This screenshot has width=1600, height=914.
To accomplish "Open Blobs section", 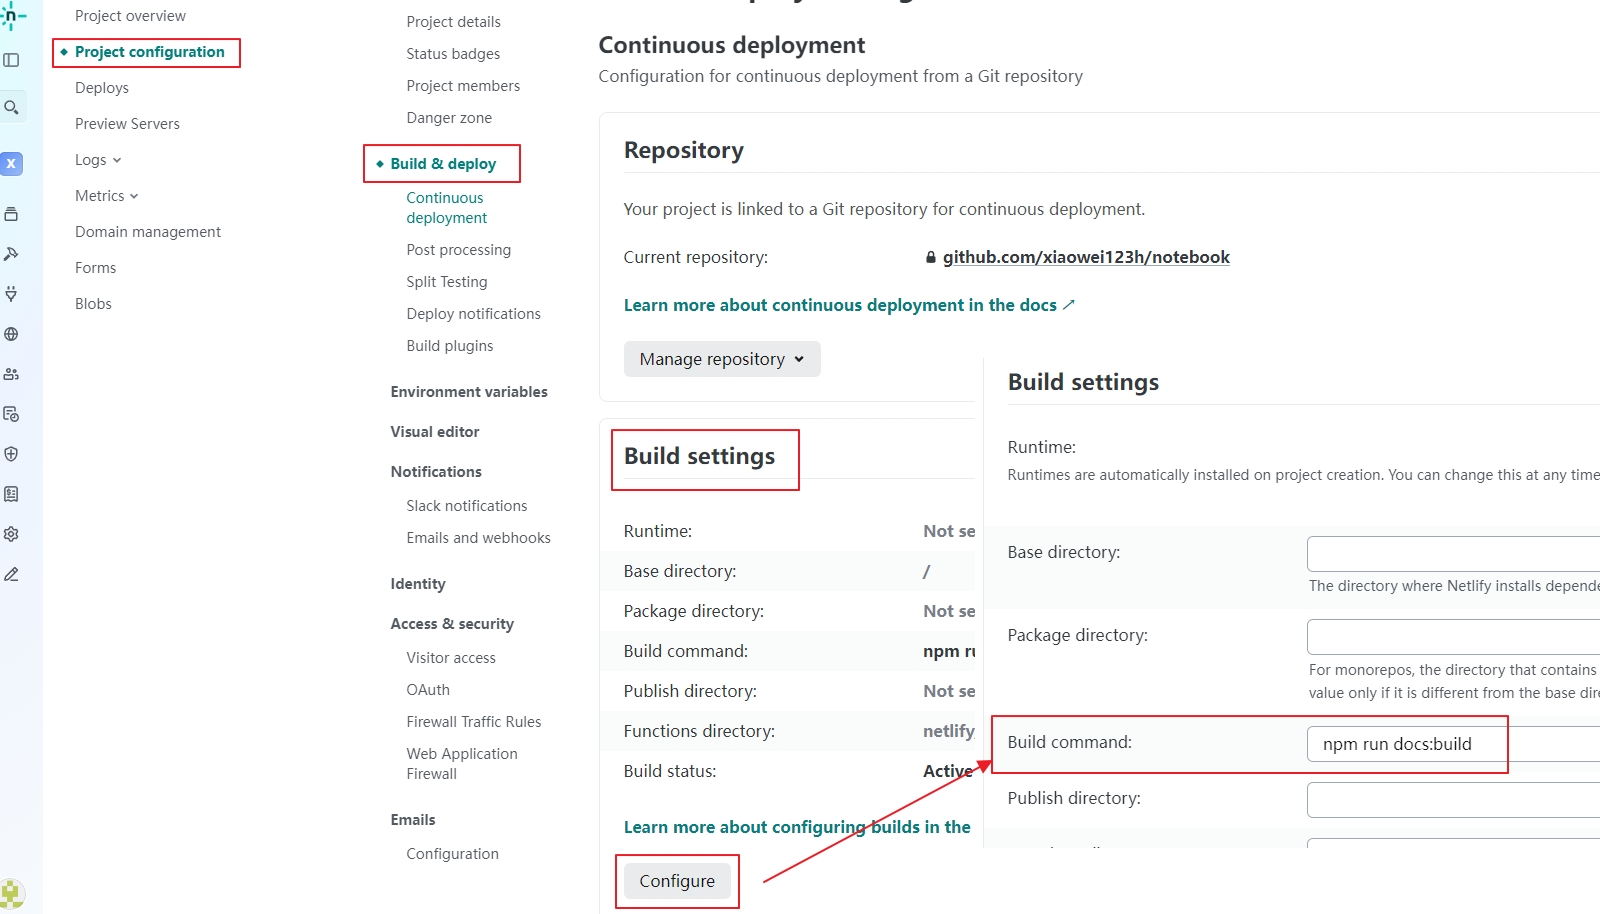I will [93, 304].
